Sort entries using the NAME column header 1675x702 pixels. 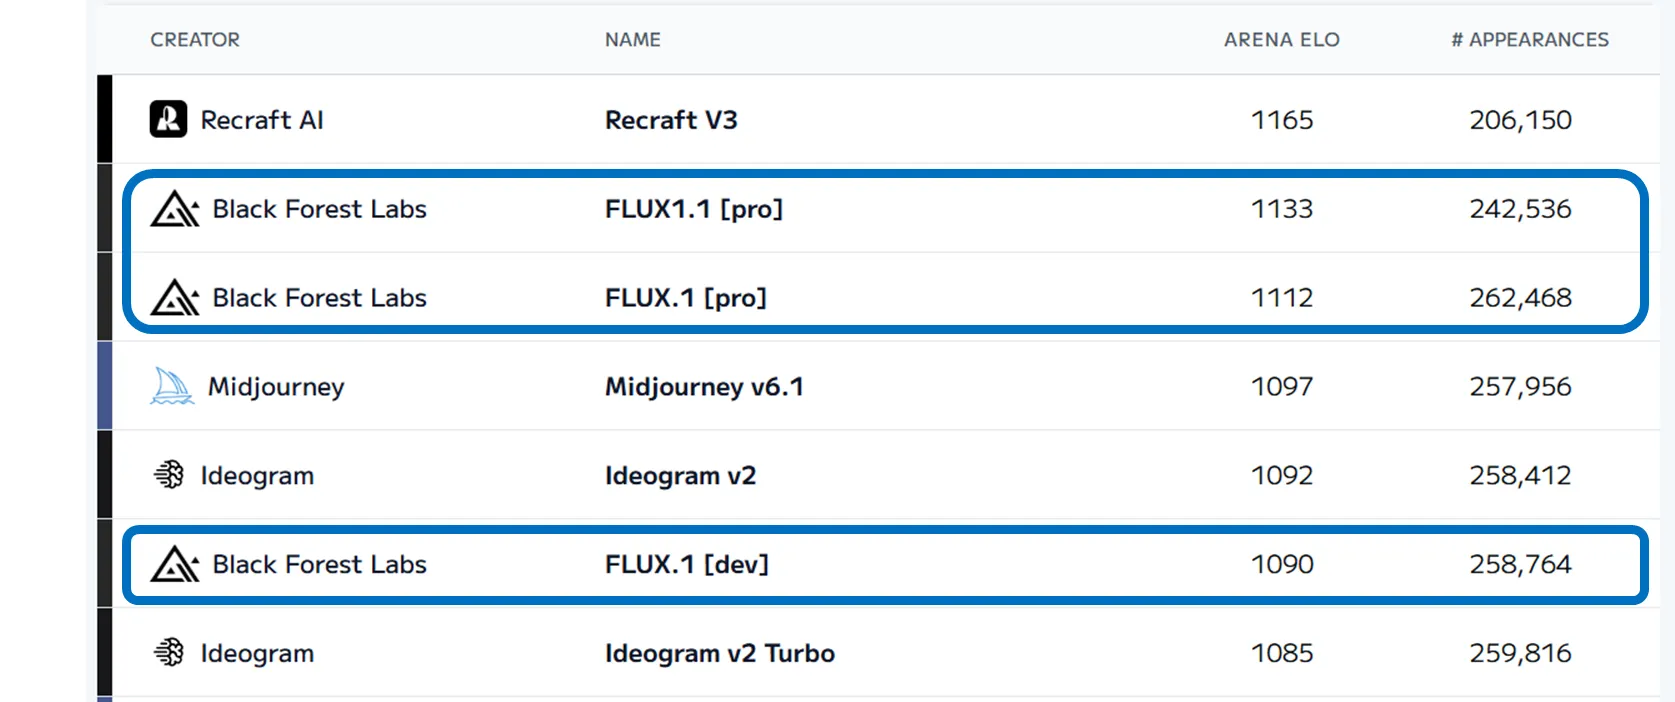(x=632, y=39)
